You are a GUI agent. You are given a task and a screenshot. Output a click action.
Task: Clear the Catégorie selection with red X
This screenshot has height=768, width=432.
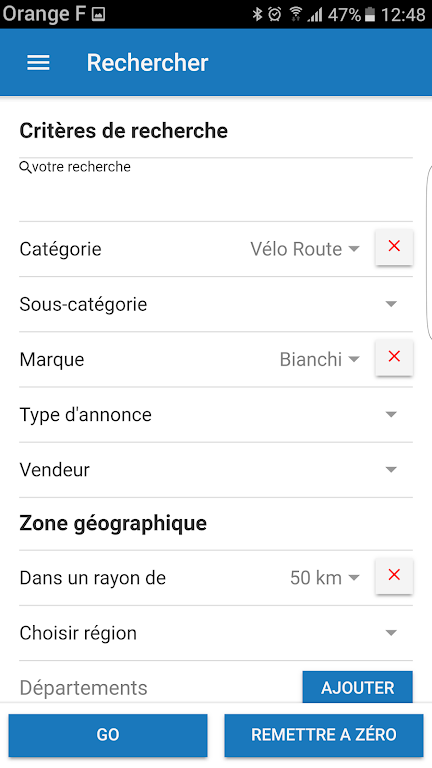pyautogui.click(x=394, y=247)
